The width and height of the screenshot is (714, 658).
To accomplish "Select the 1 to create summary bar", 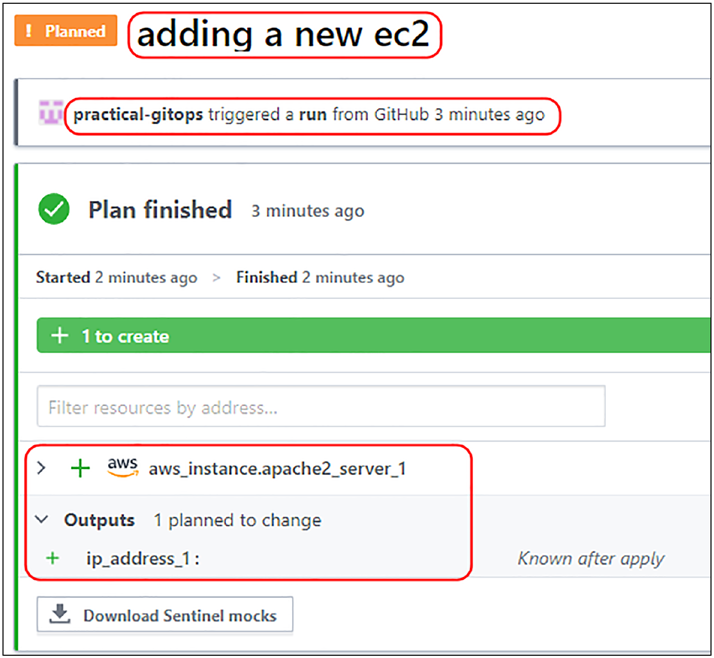I will (x=373, y=336).
